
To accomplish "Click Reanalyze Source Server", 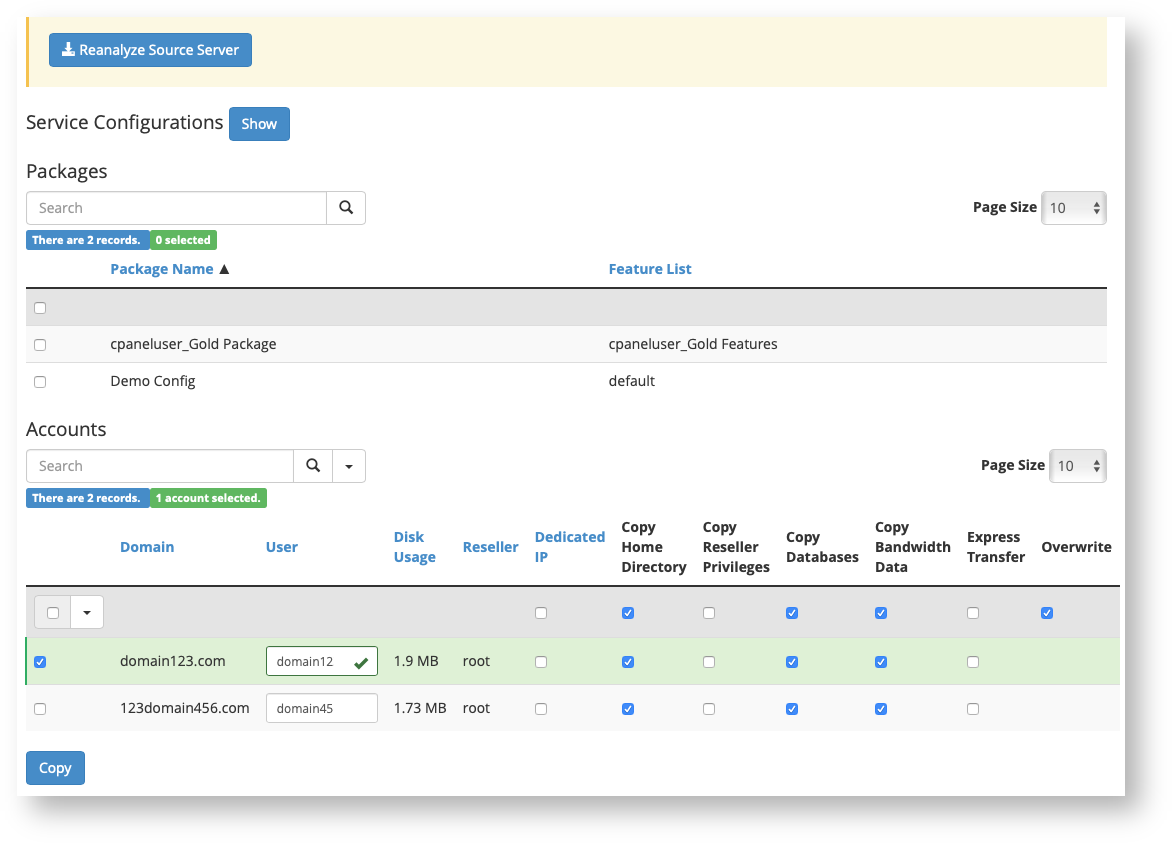I will [x=150, y=49].
